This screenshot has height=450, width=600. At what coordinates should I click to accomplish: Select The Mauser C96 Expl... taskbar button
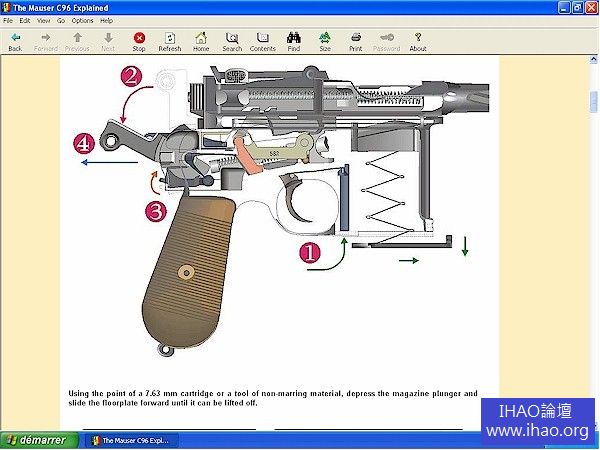(x=131, y=440)
